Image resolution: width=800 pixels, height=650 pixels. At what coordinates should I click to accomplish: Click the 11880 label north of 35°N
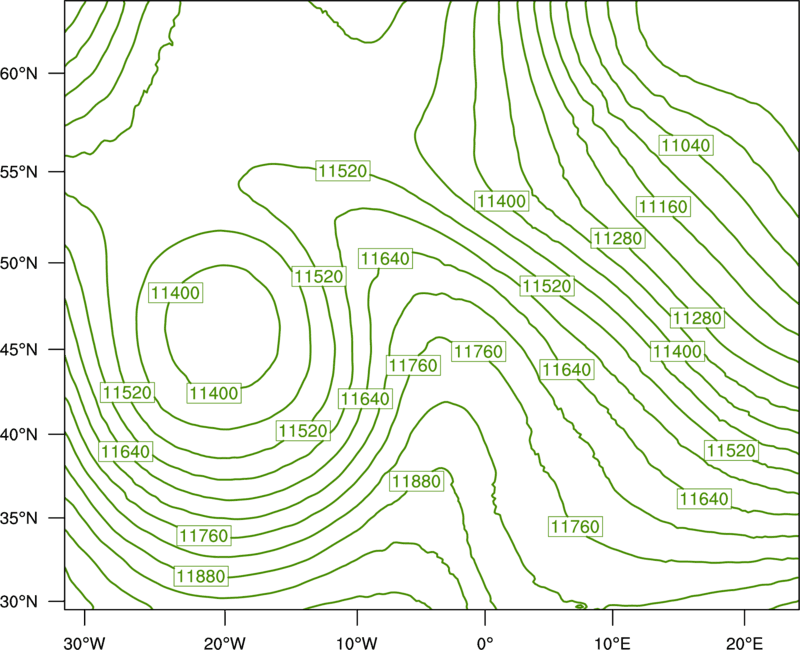(x=416, y=481)
